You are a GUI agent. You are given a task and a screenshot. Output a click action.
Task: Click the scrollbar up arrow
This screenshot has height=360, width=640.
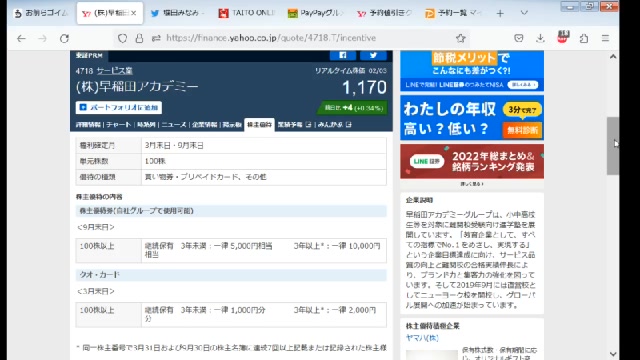coord(613,57)
